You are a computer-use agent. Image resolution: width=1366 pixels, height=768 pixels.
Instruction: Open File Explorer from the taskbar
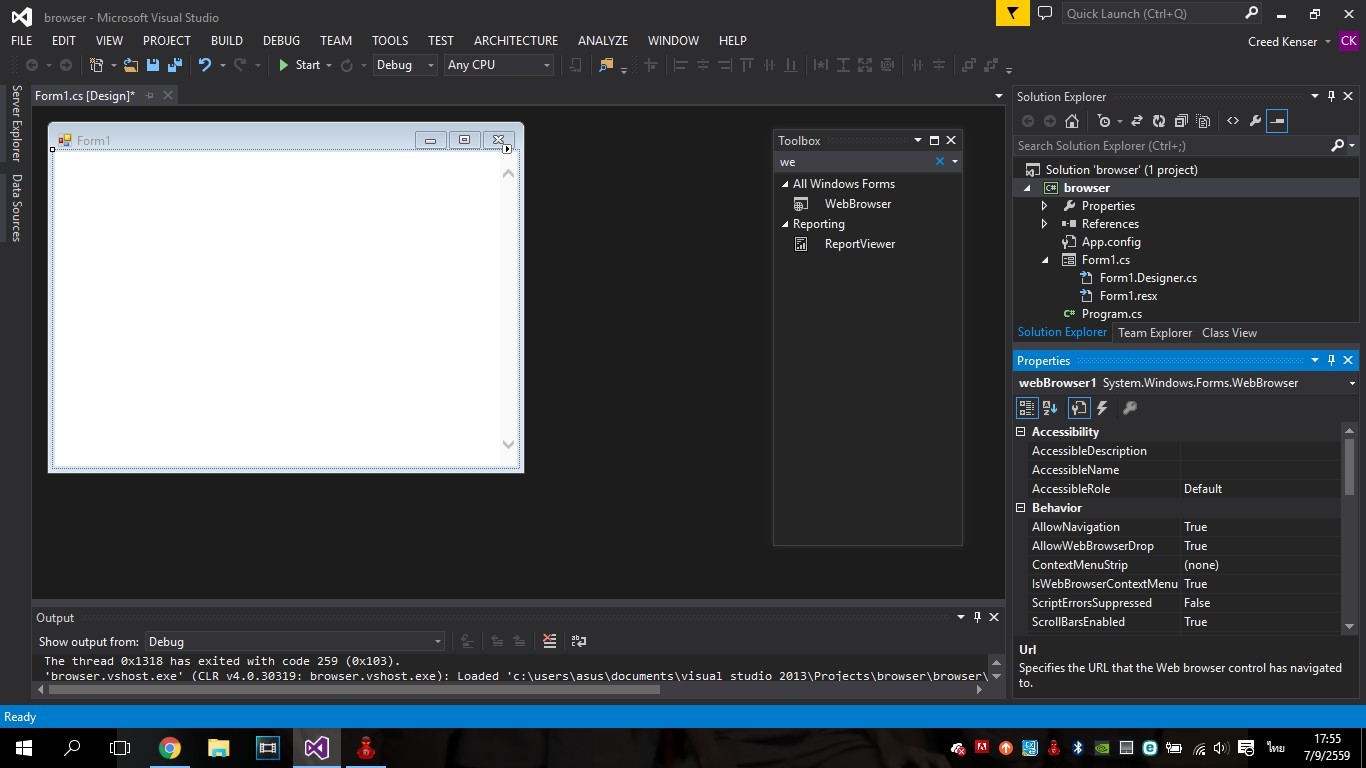(x=219, y=748)
